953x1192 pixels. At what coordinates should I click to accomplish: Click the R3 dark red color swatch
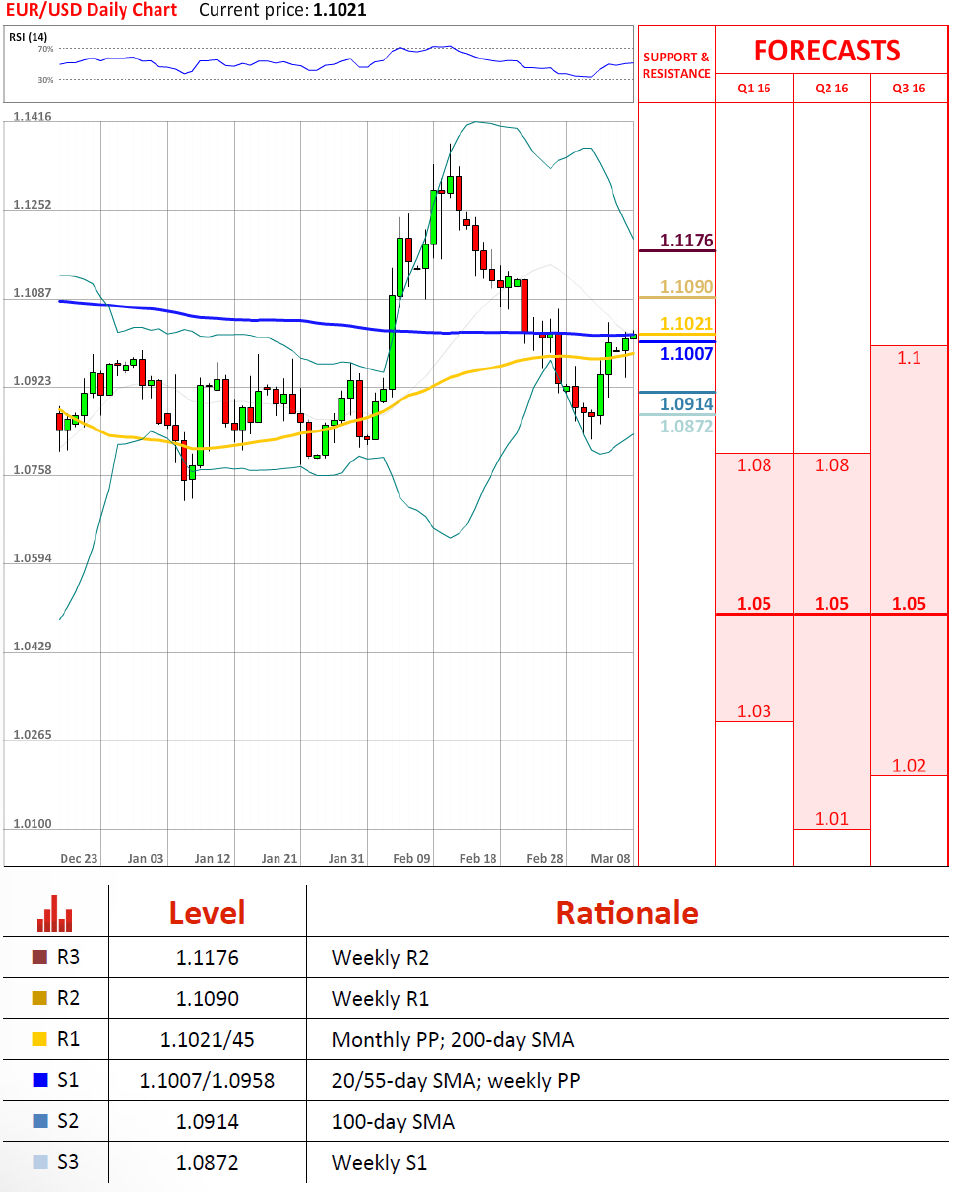[40, 957]
